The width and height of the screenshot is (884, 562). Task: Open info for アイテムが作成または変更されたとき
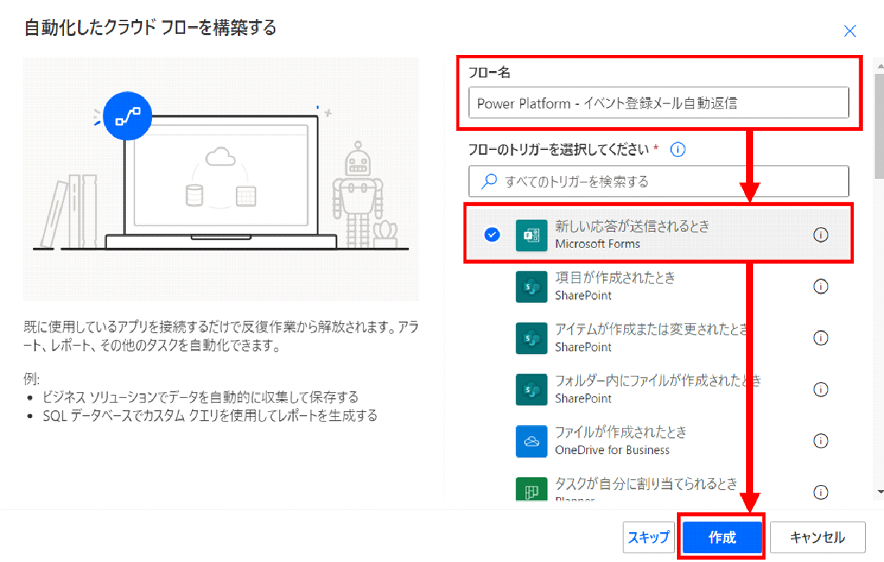click(820, 338)
